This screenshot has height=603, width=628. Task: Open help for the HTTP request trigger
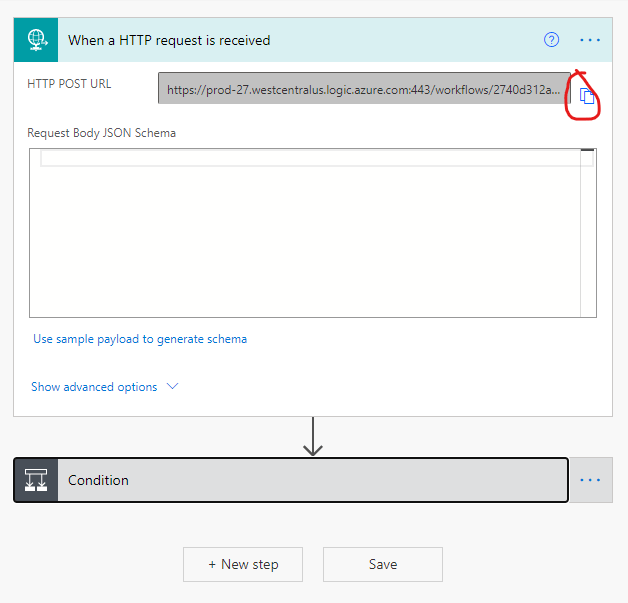coord(551,40)
